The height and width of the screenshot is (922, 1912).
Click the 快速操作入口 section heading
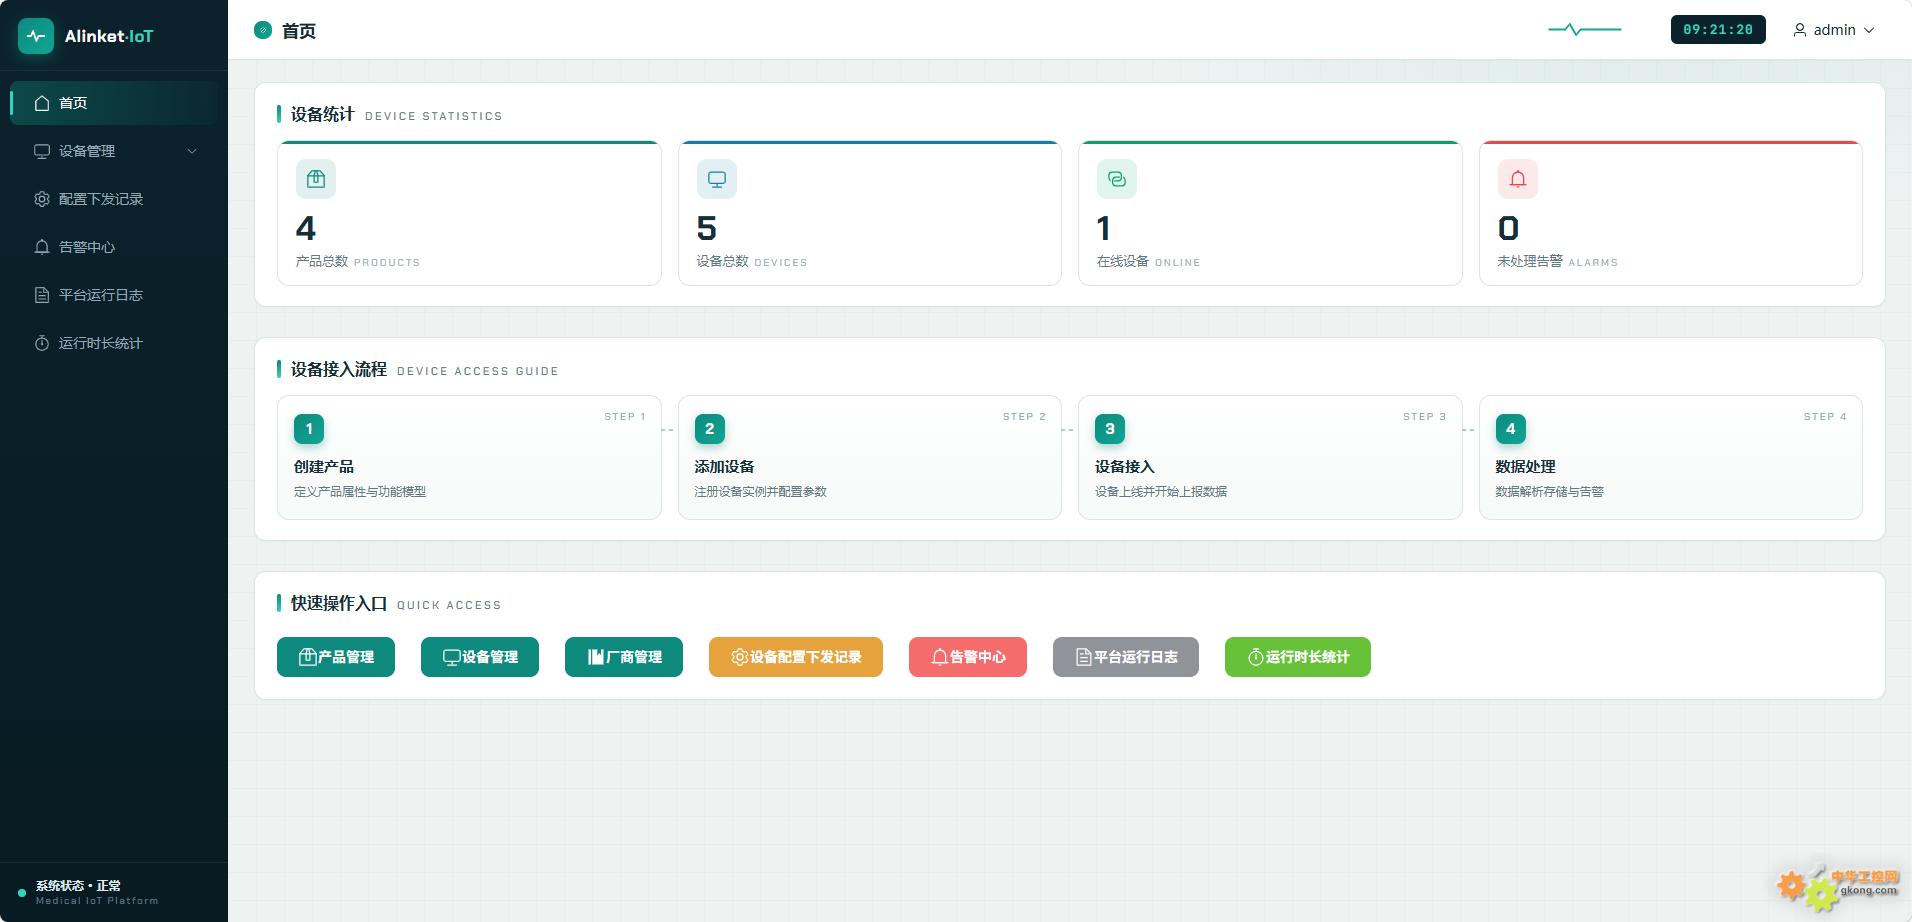pyautogui.click(x=338, y=604)
